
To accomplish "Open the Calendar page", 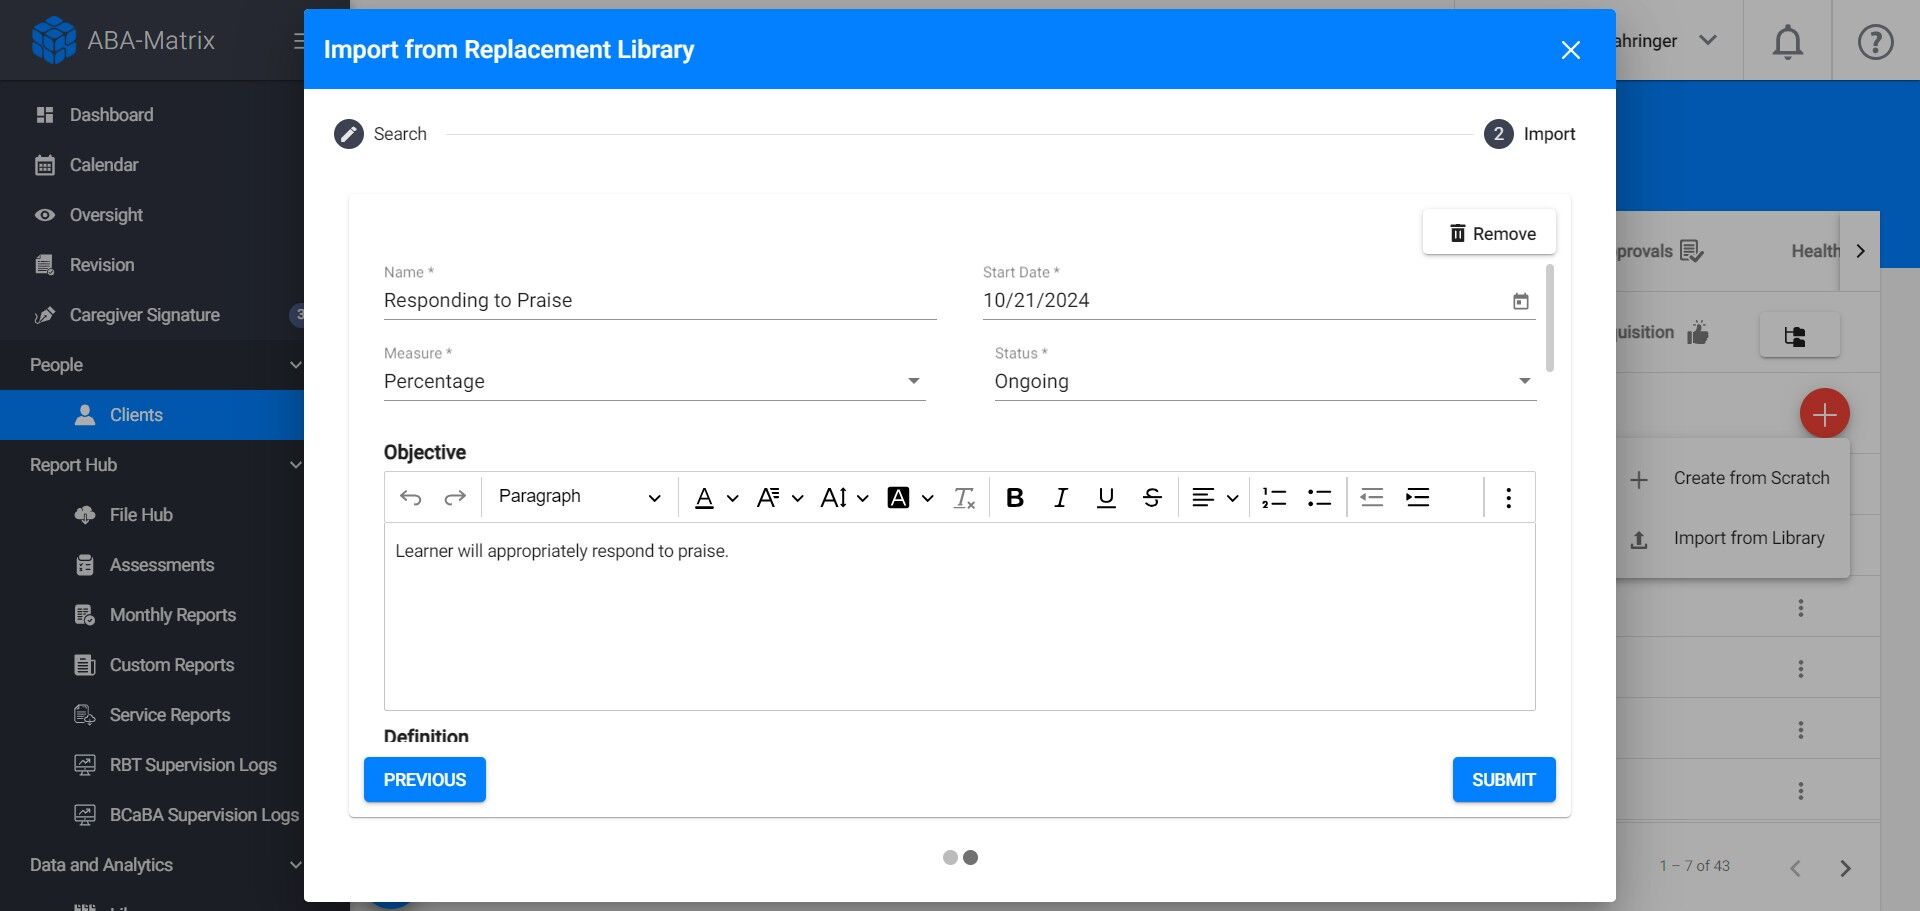I will 104,165.
